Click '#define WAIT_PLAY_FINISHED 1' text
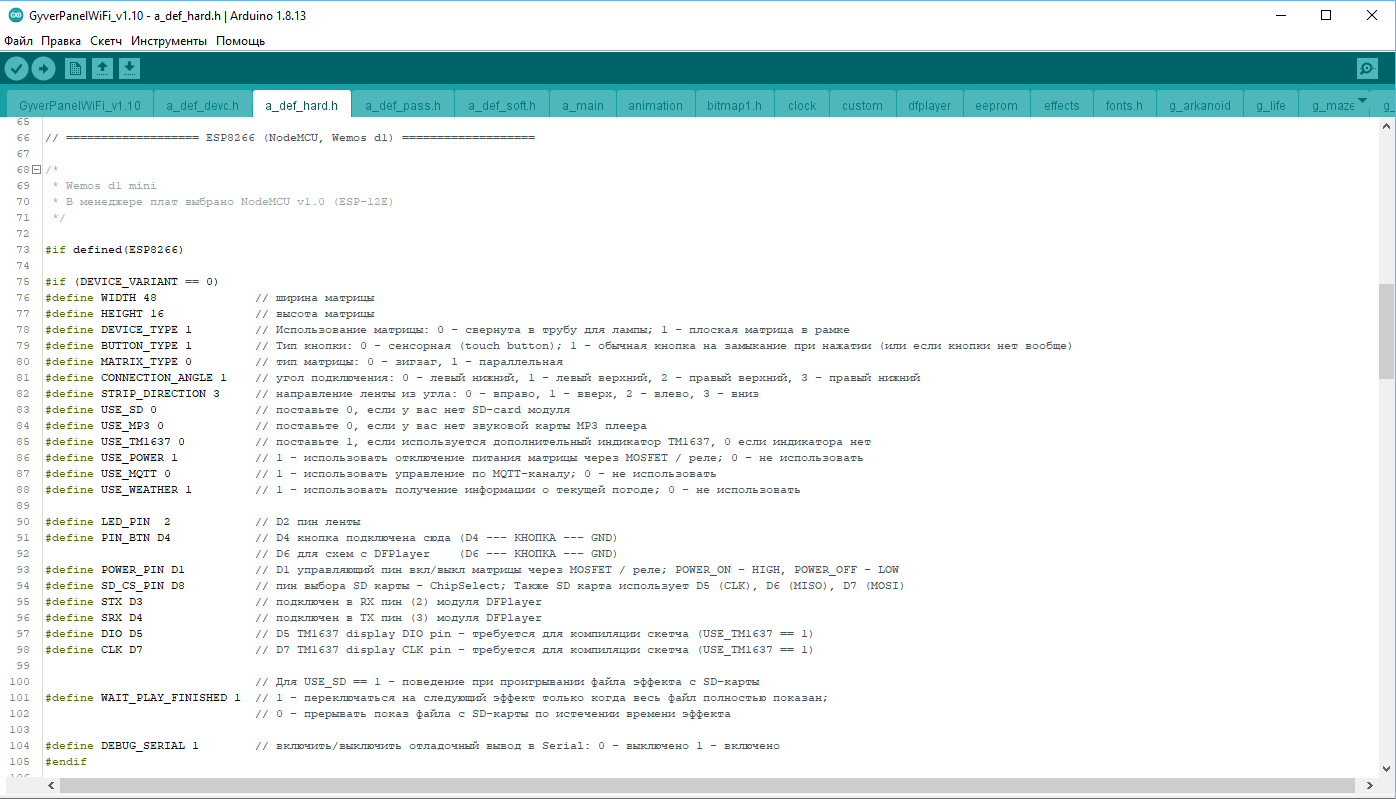This screenshot has height=799, width=1396. click(x=143, y=698)
